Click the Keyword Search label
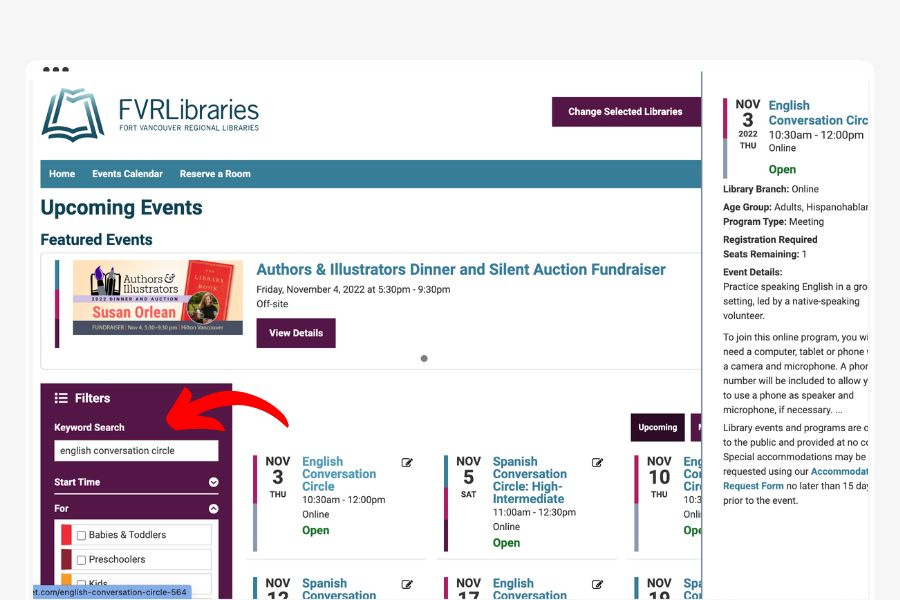 (90, 427)
